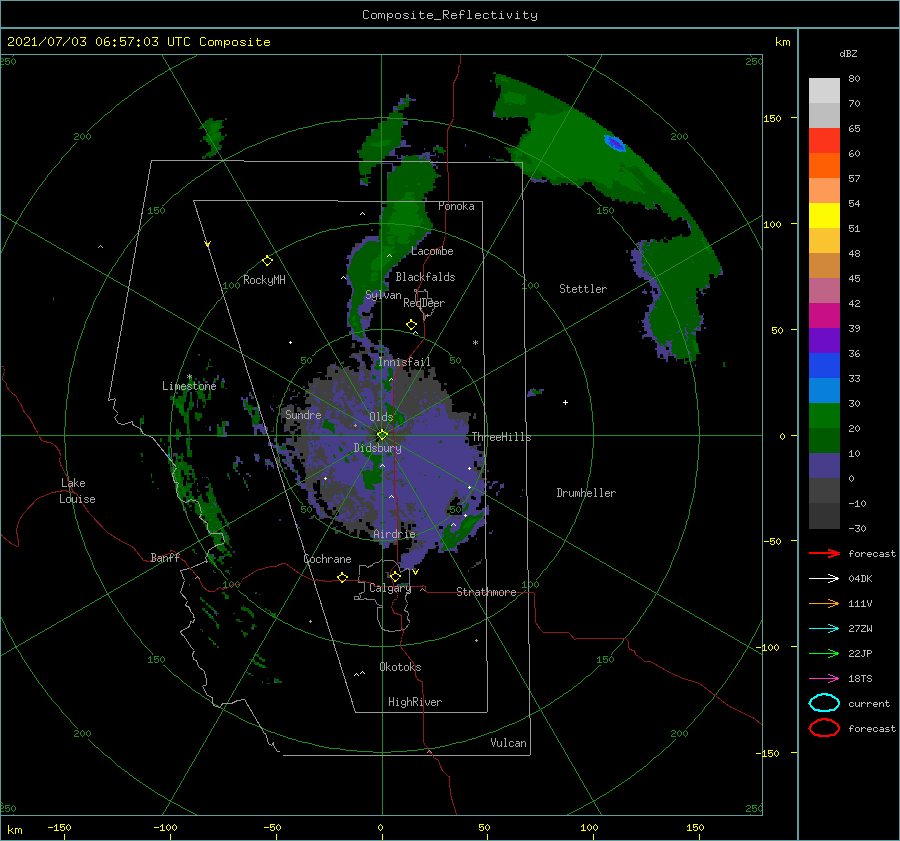Click the magenta 18TS arrow icon

tap(824, 679)
